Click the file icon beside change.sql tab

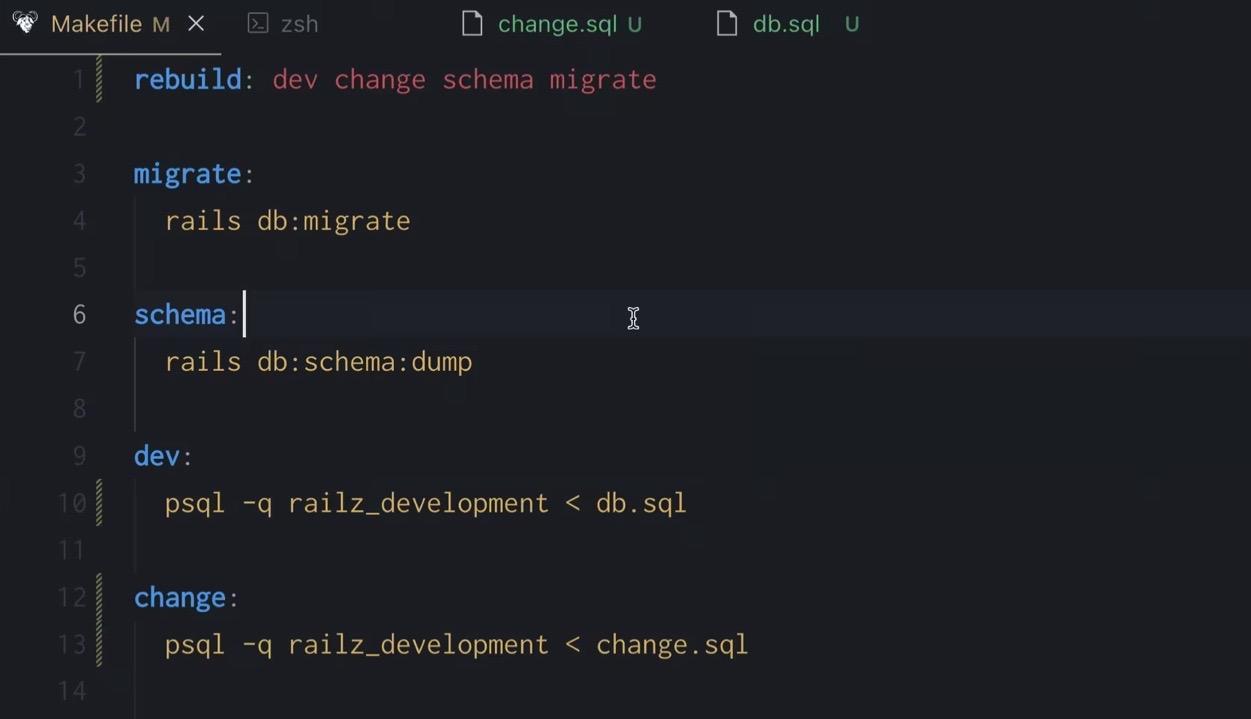(x=472, y=24)
